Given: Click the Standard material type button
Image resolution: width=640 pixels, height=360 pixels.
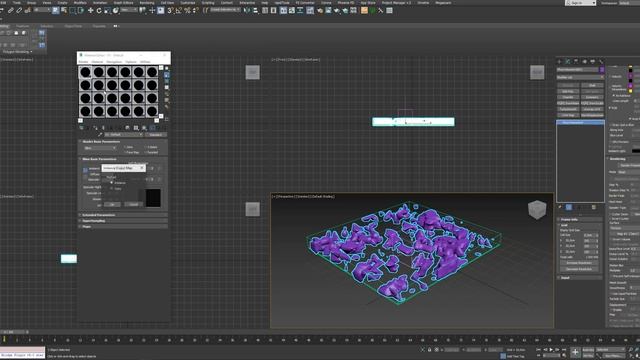Looking at the screenshot, I should [x=156, y=134].
